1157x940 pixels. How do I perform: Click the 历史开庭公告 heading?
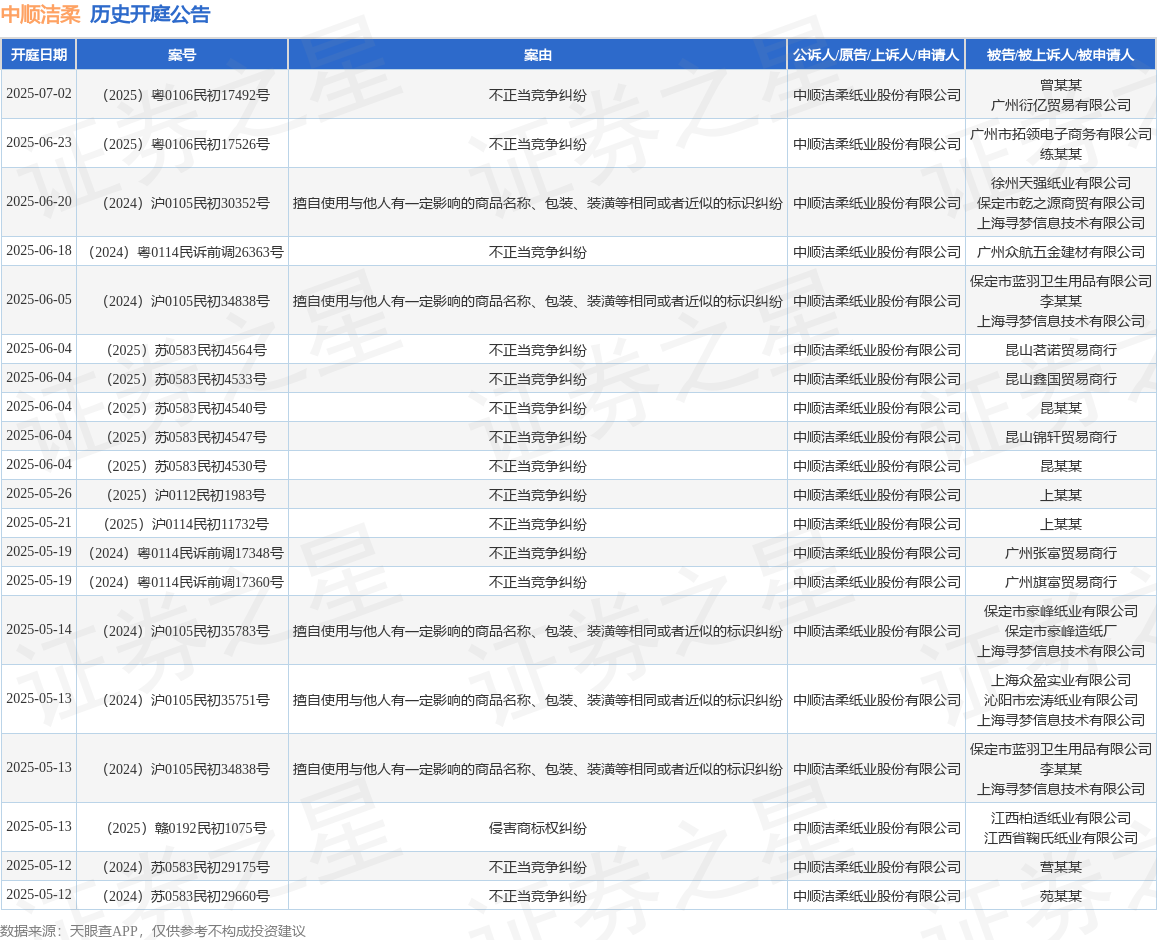(150, 14)
